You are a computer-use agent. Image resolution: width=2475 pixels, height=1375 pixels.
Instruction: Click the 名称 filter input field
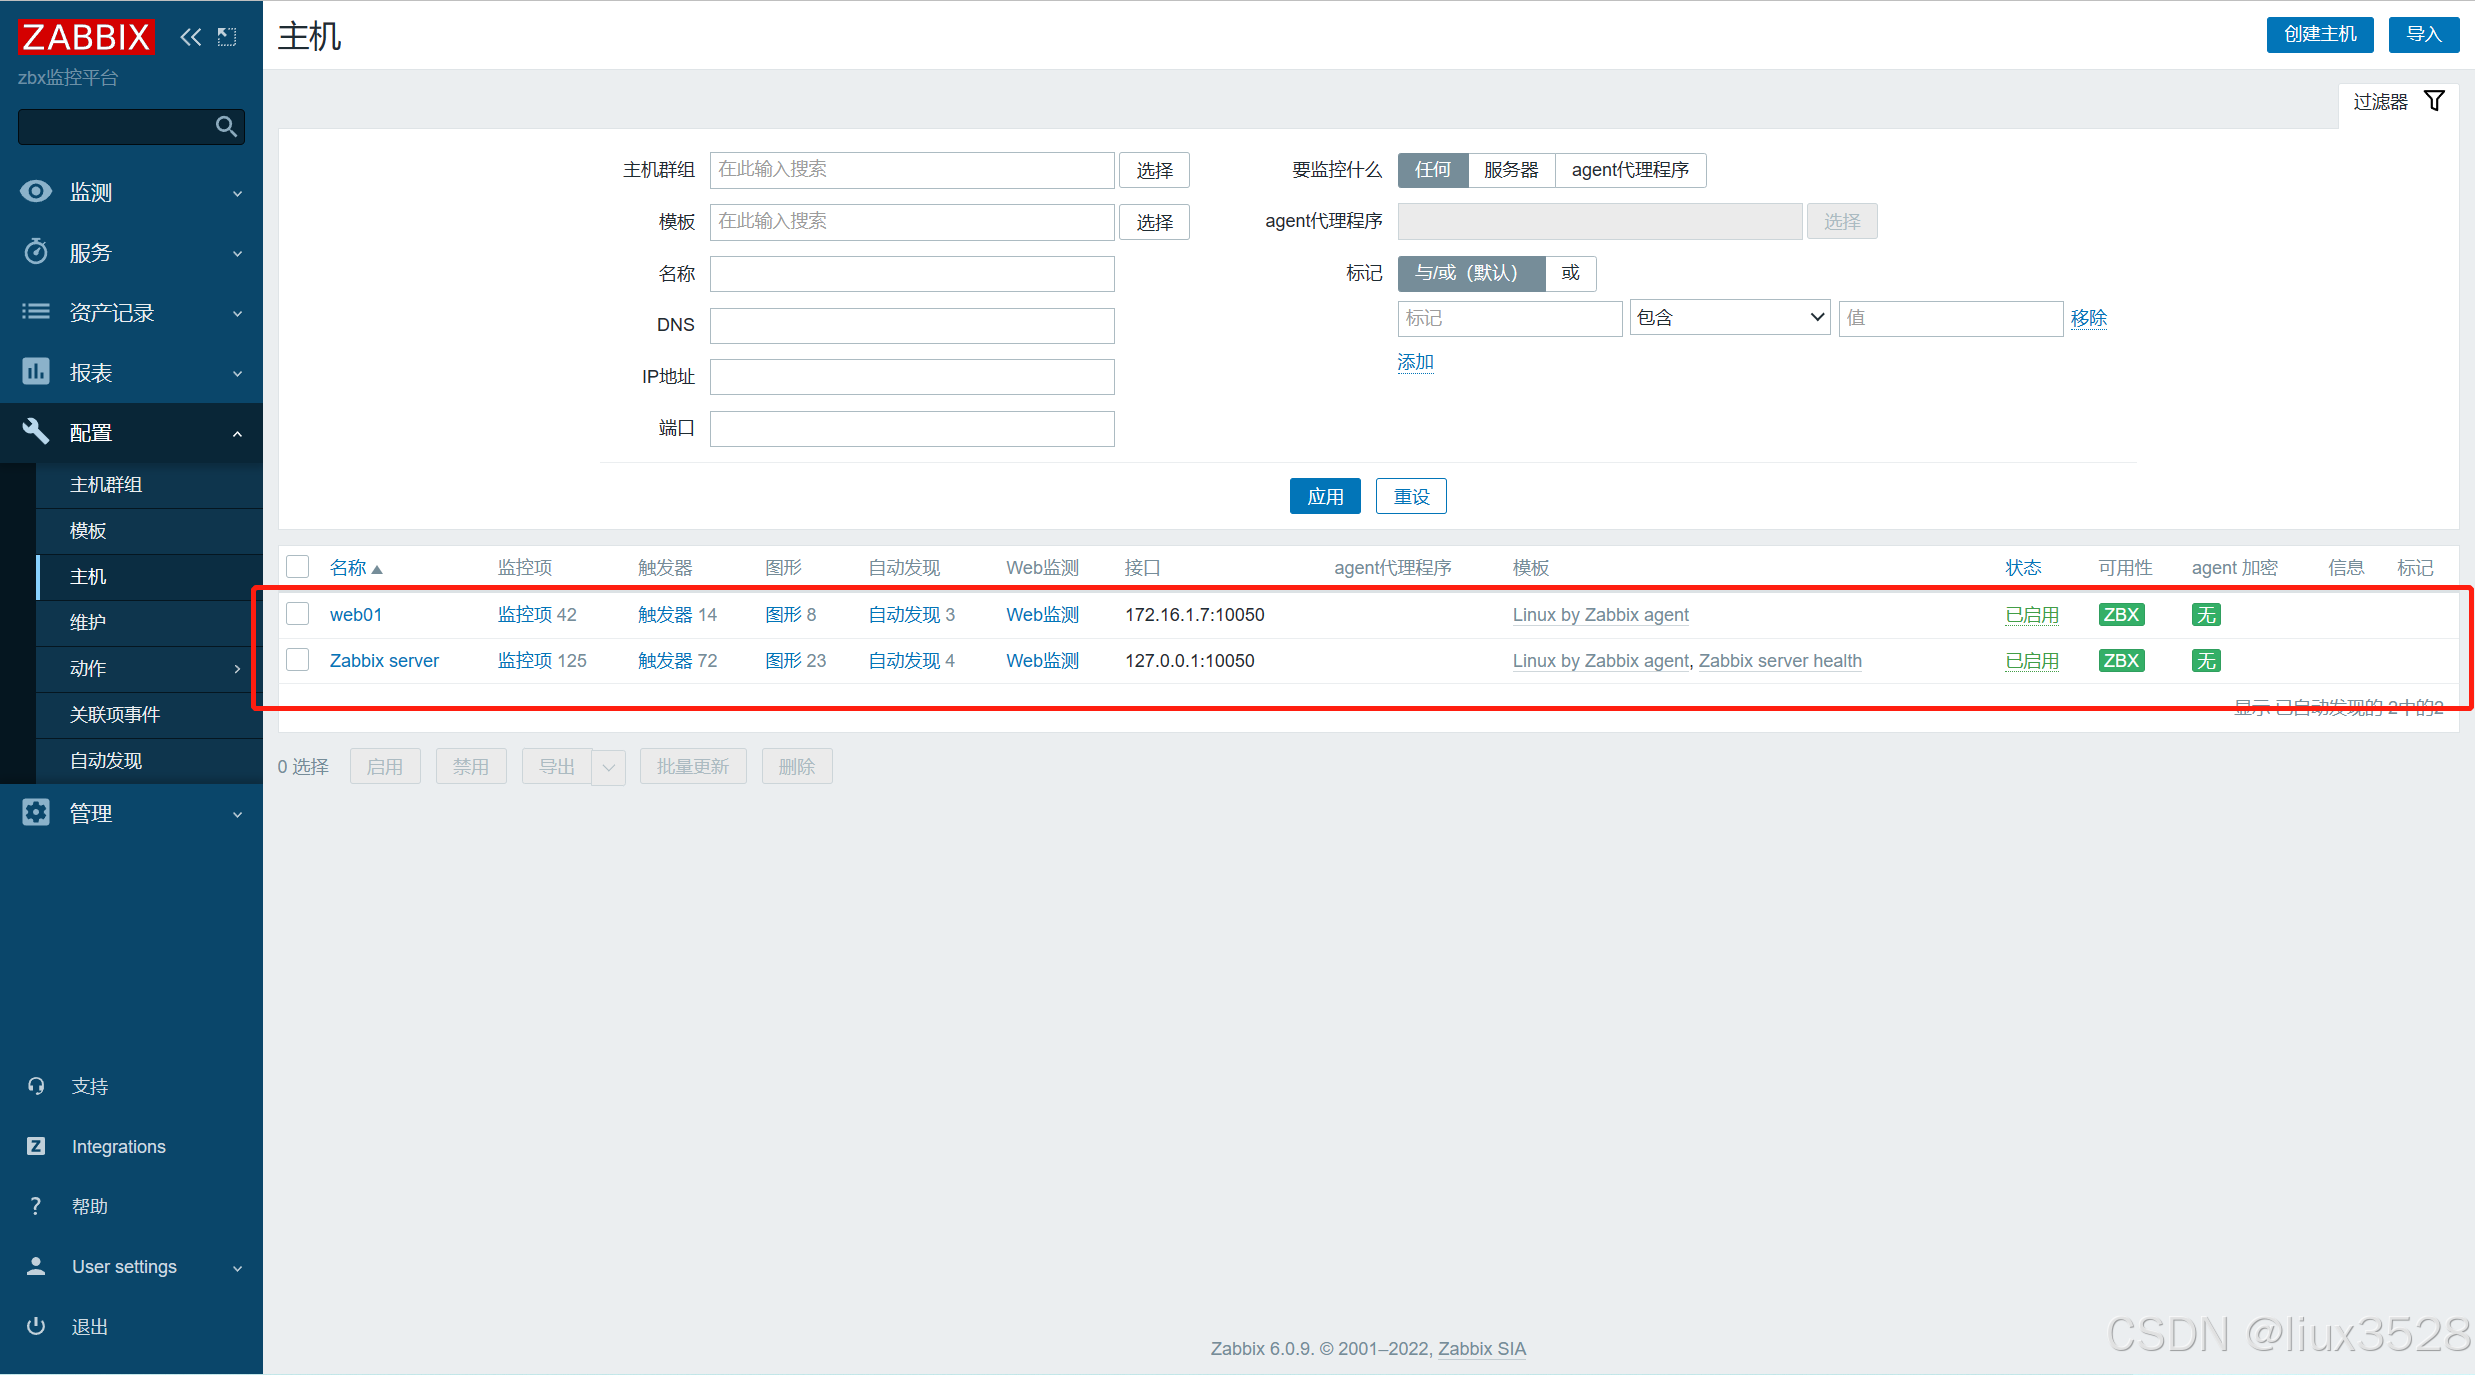(912, 274)
